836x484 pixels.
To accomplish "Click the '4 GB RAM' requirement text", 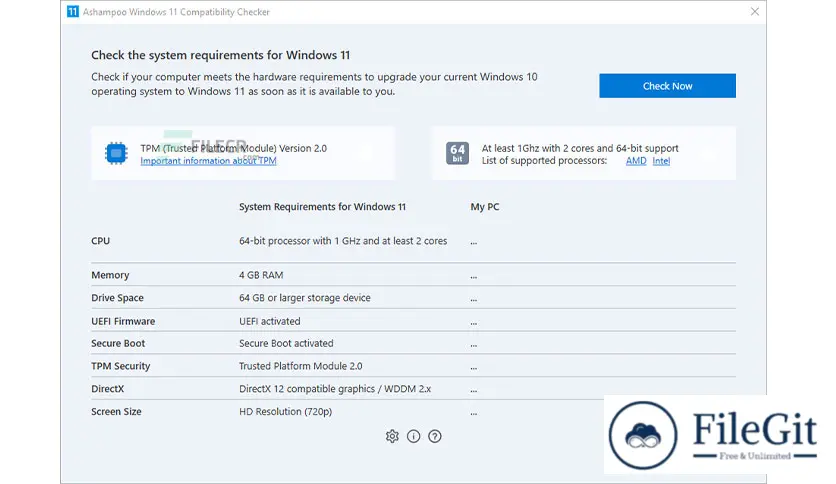I will point(261,275).
